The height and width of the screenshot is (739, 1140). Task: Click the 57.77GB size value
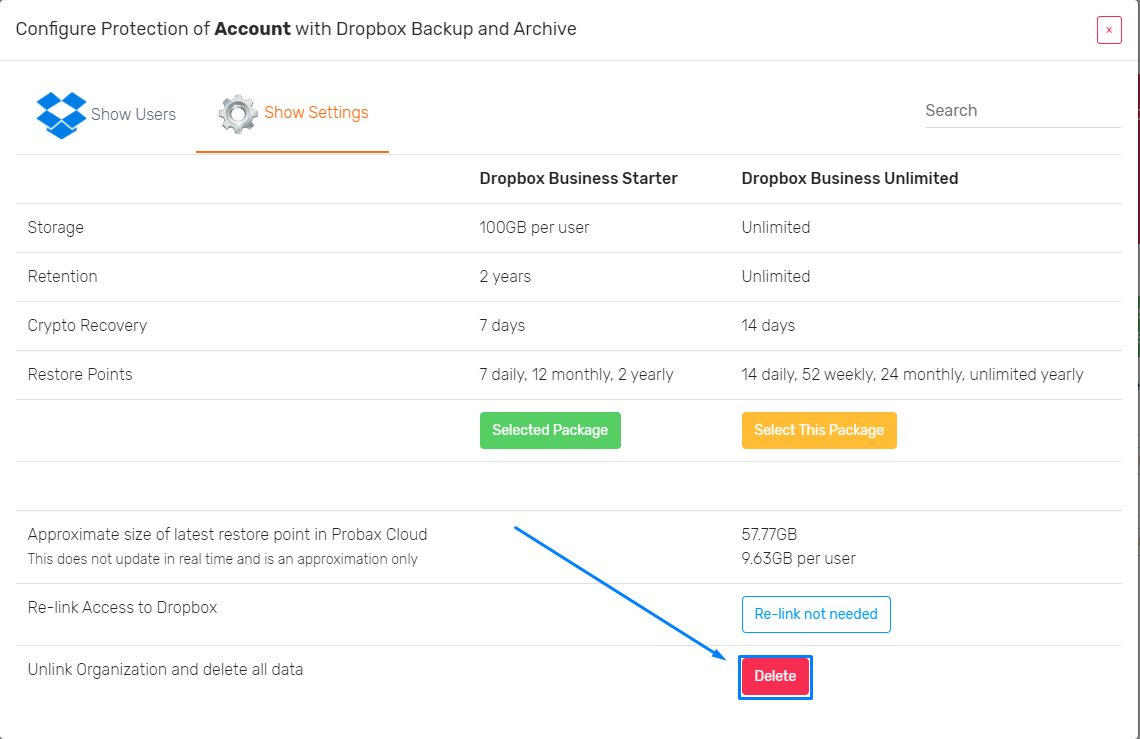tap(769, 535)
